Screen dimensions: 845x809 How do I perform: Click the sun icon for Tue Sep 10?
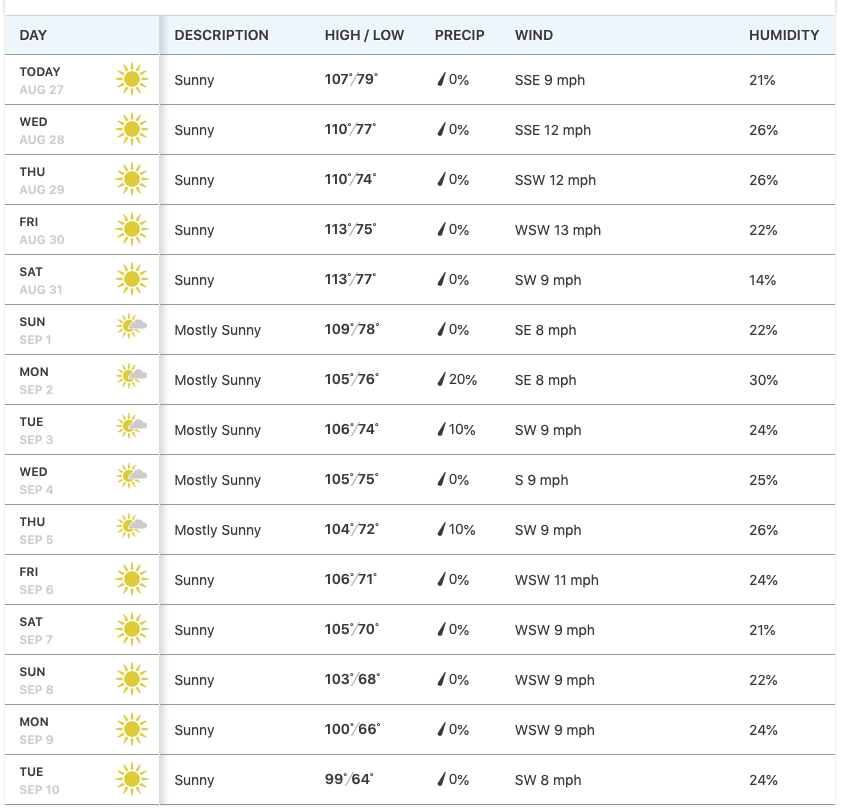[x=131, y=779]
